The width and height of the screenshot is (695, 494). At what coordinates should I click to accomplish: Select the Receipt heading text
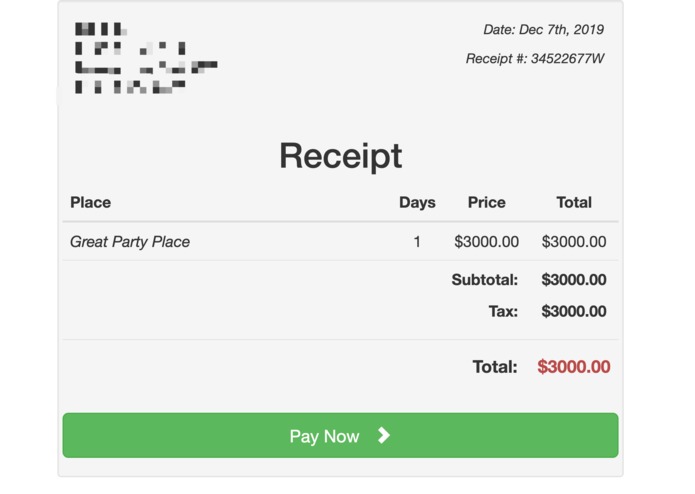[x=340, y=156]
